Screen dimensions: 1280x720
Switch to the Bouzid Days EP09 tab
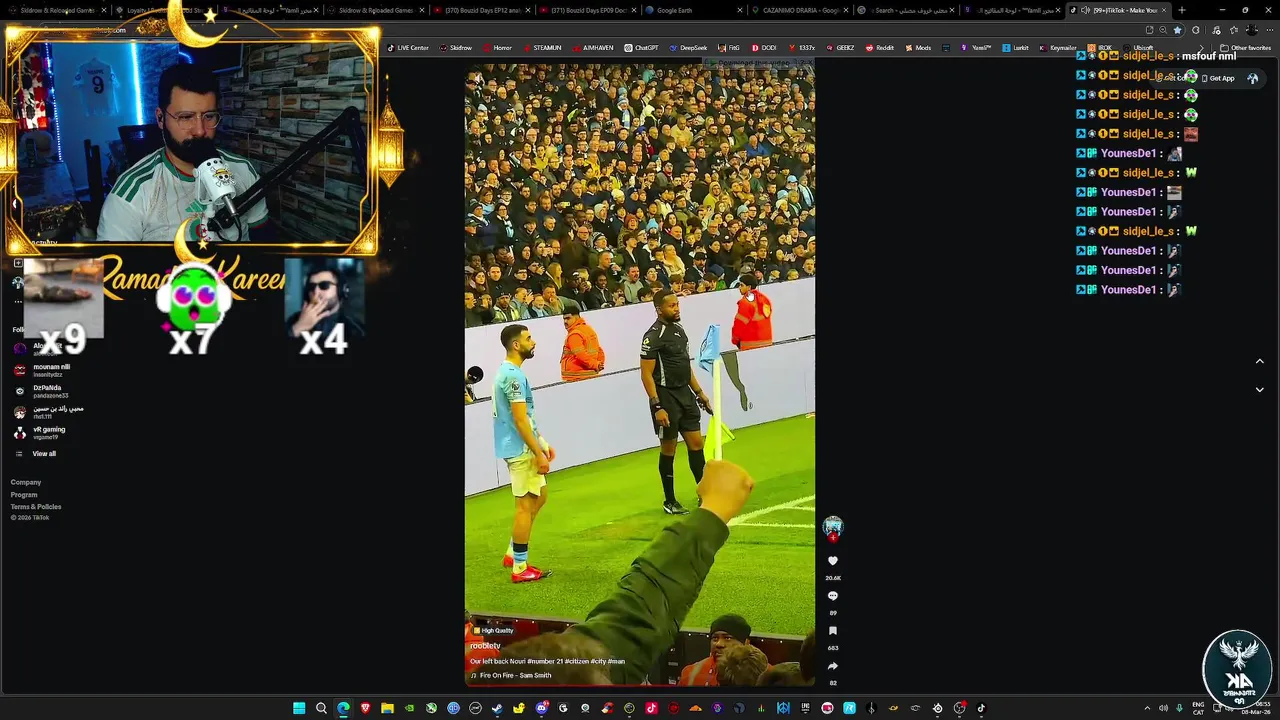pyautogui.click(x=587, y=10)
